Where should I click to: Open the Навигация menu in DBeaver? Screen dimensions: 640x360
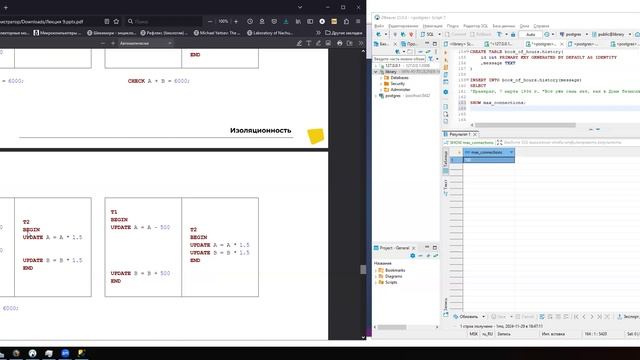[432, 26]
